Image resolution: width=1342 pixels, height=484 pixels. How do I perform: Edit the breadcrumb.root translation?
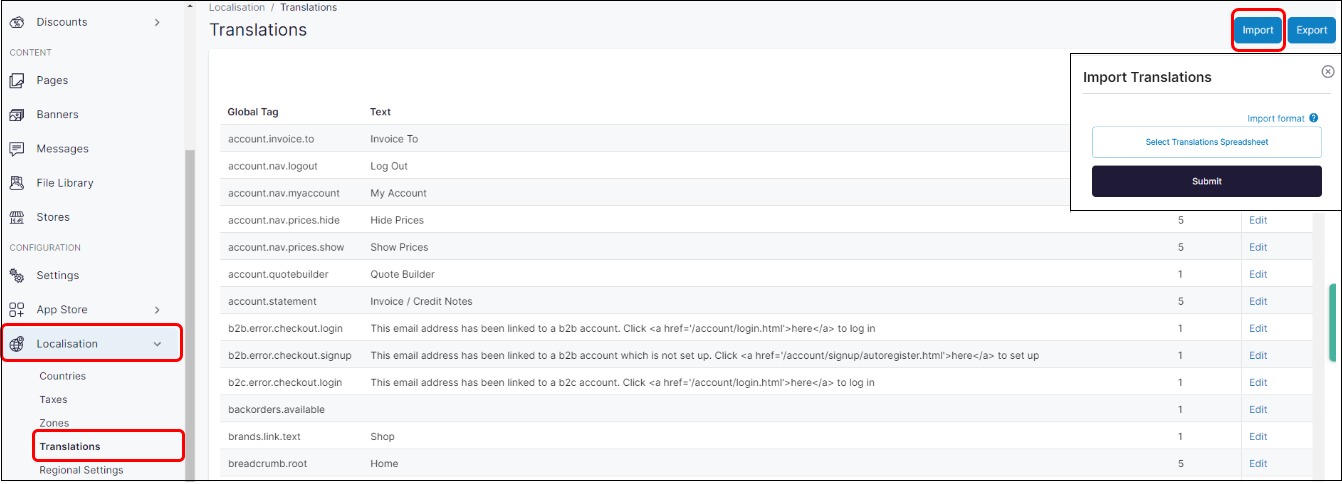click(1257, 463)
